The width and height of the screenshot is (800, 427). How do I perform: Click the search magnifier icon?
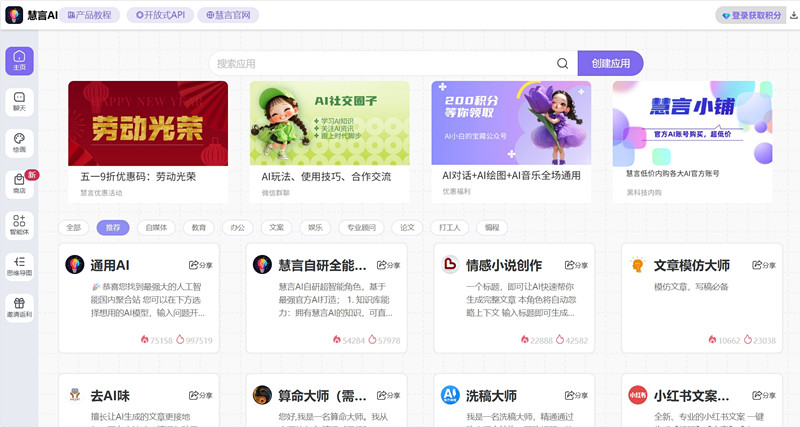(x=562, y=63)
